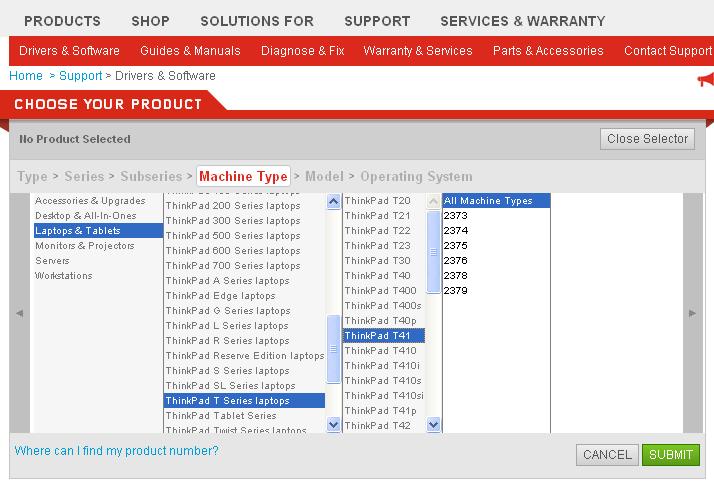
Task: Open the SUPPORT menu
Action: pyautogui.click(x=377, y=21)
